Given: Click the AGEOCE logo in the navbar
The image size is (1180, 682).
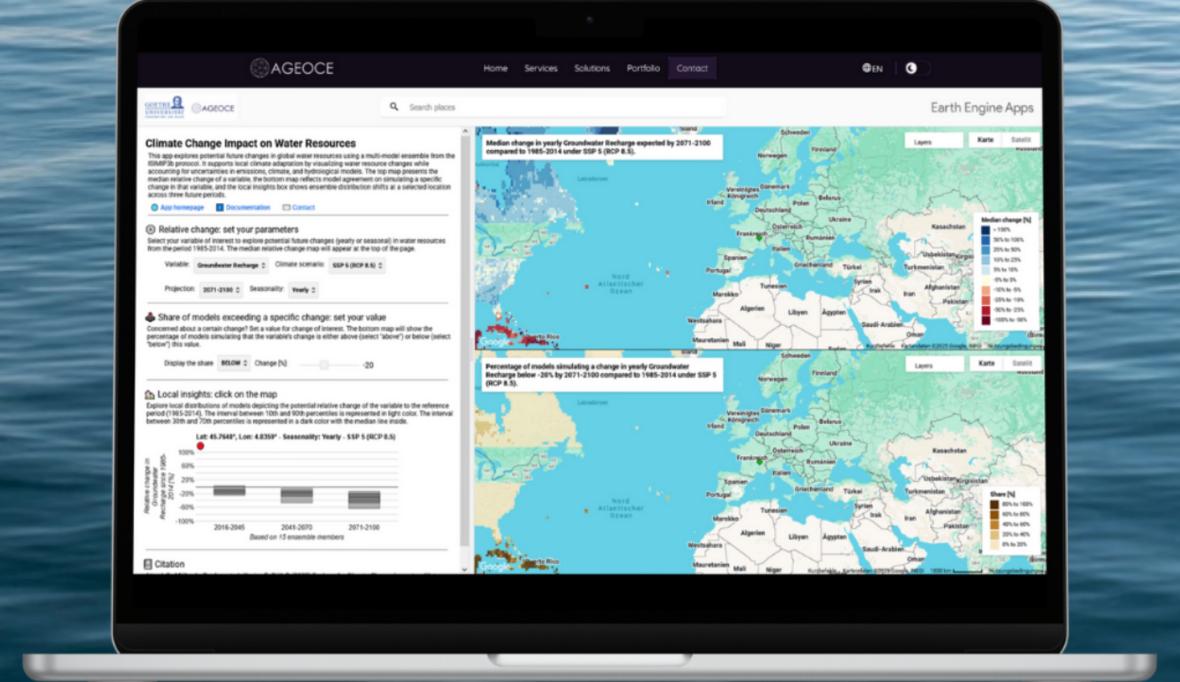Looking at the screenshot, I should pyautogui.click(x=291, y=68).
